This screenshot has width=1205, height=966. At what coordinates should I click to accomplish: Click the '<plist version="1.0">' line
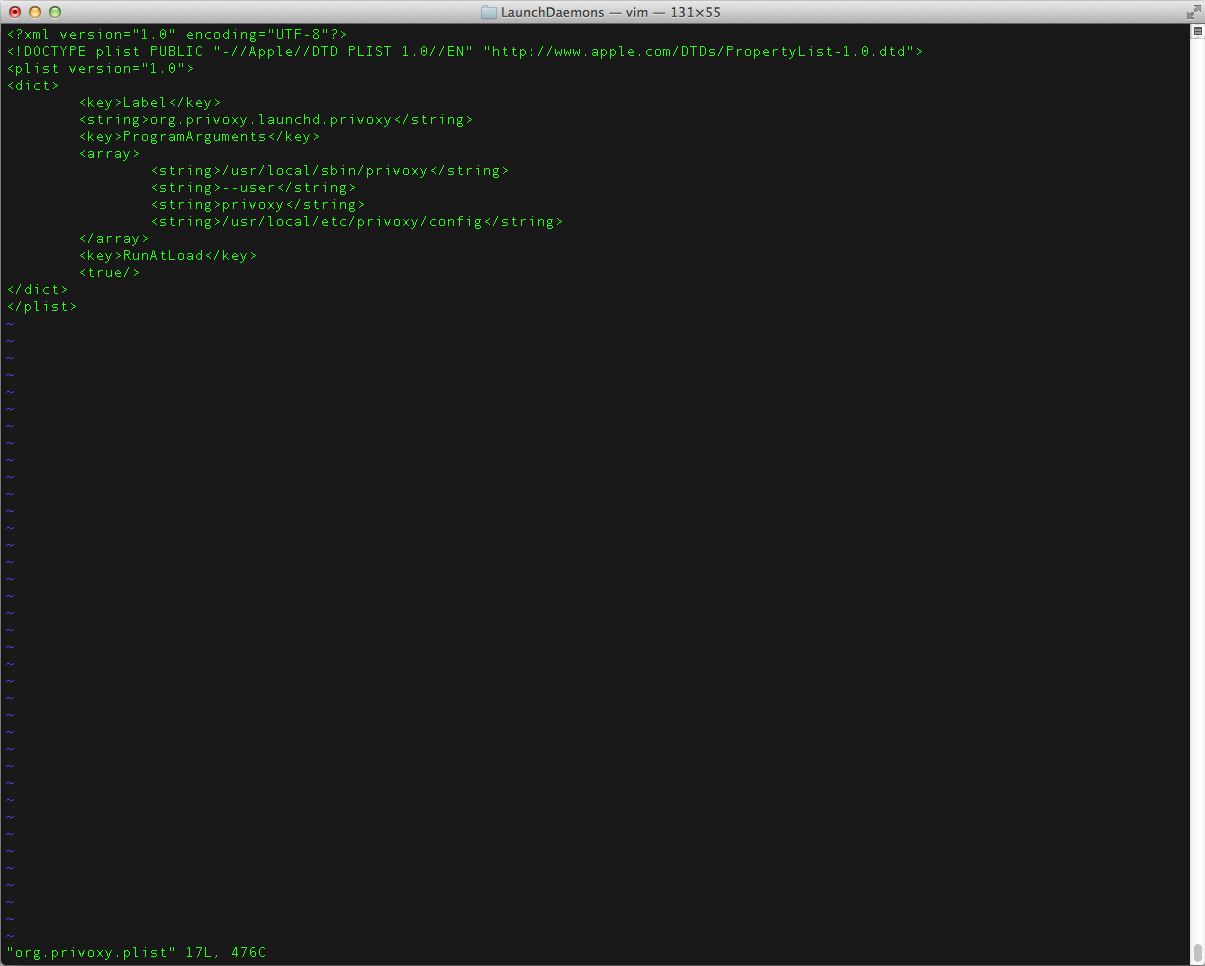point(100,68)
